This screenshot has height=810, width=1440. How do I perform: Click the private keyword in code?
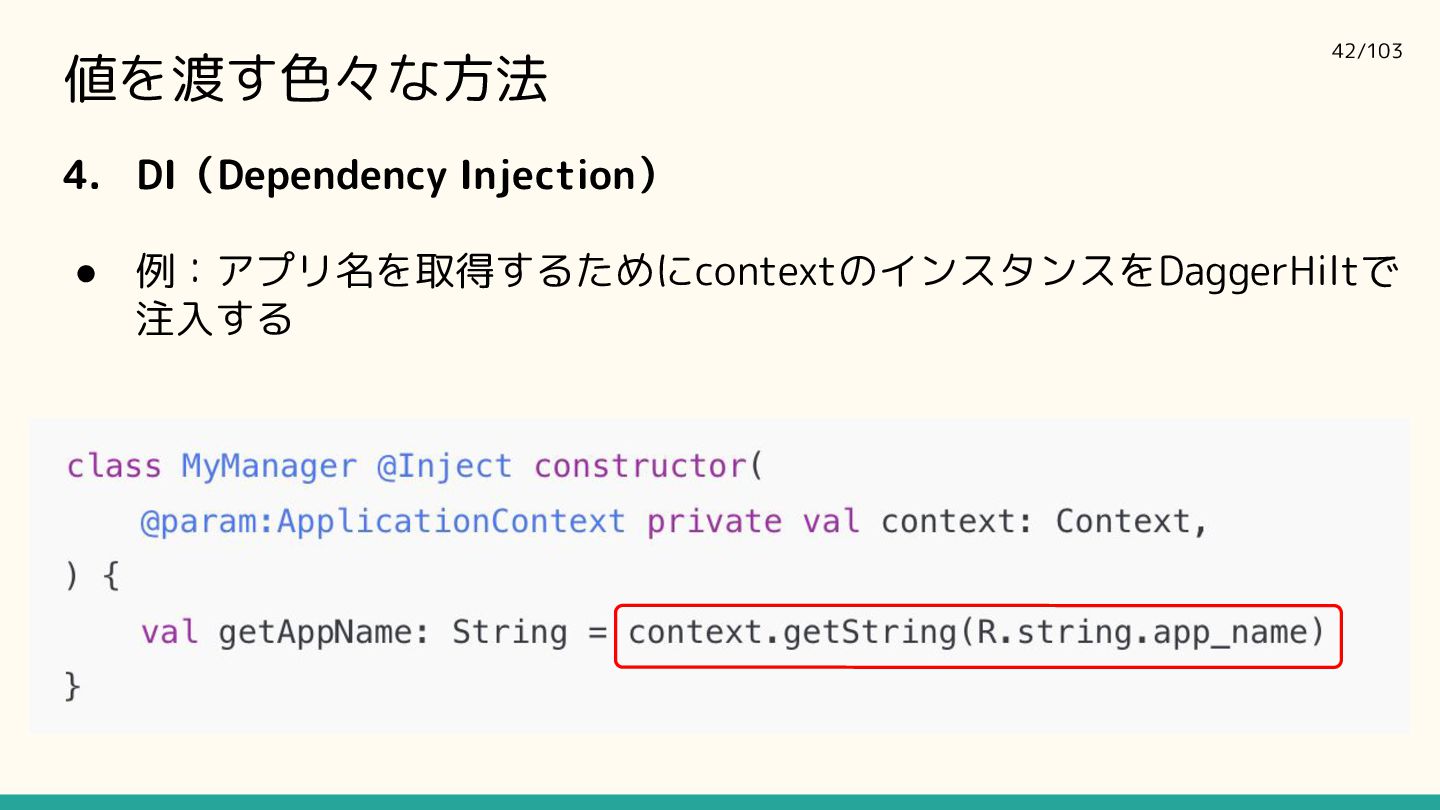(714, 522)
